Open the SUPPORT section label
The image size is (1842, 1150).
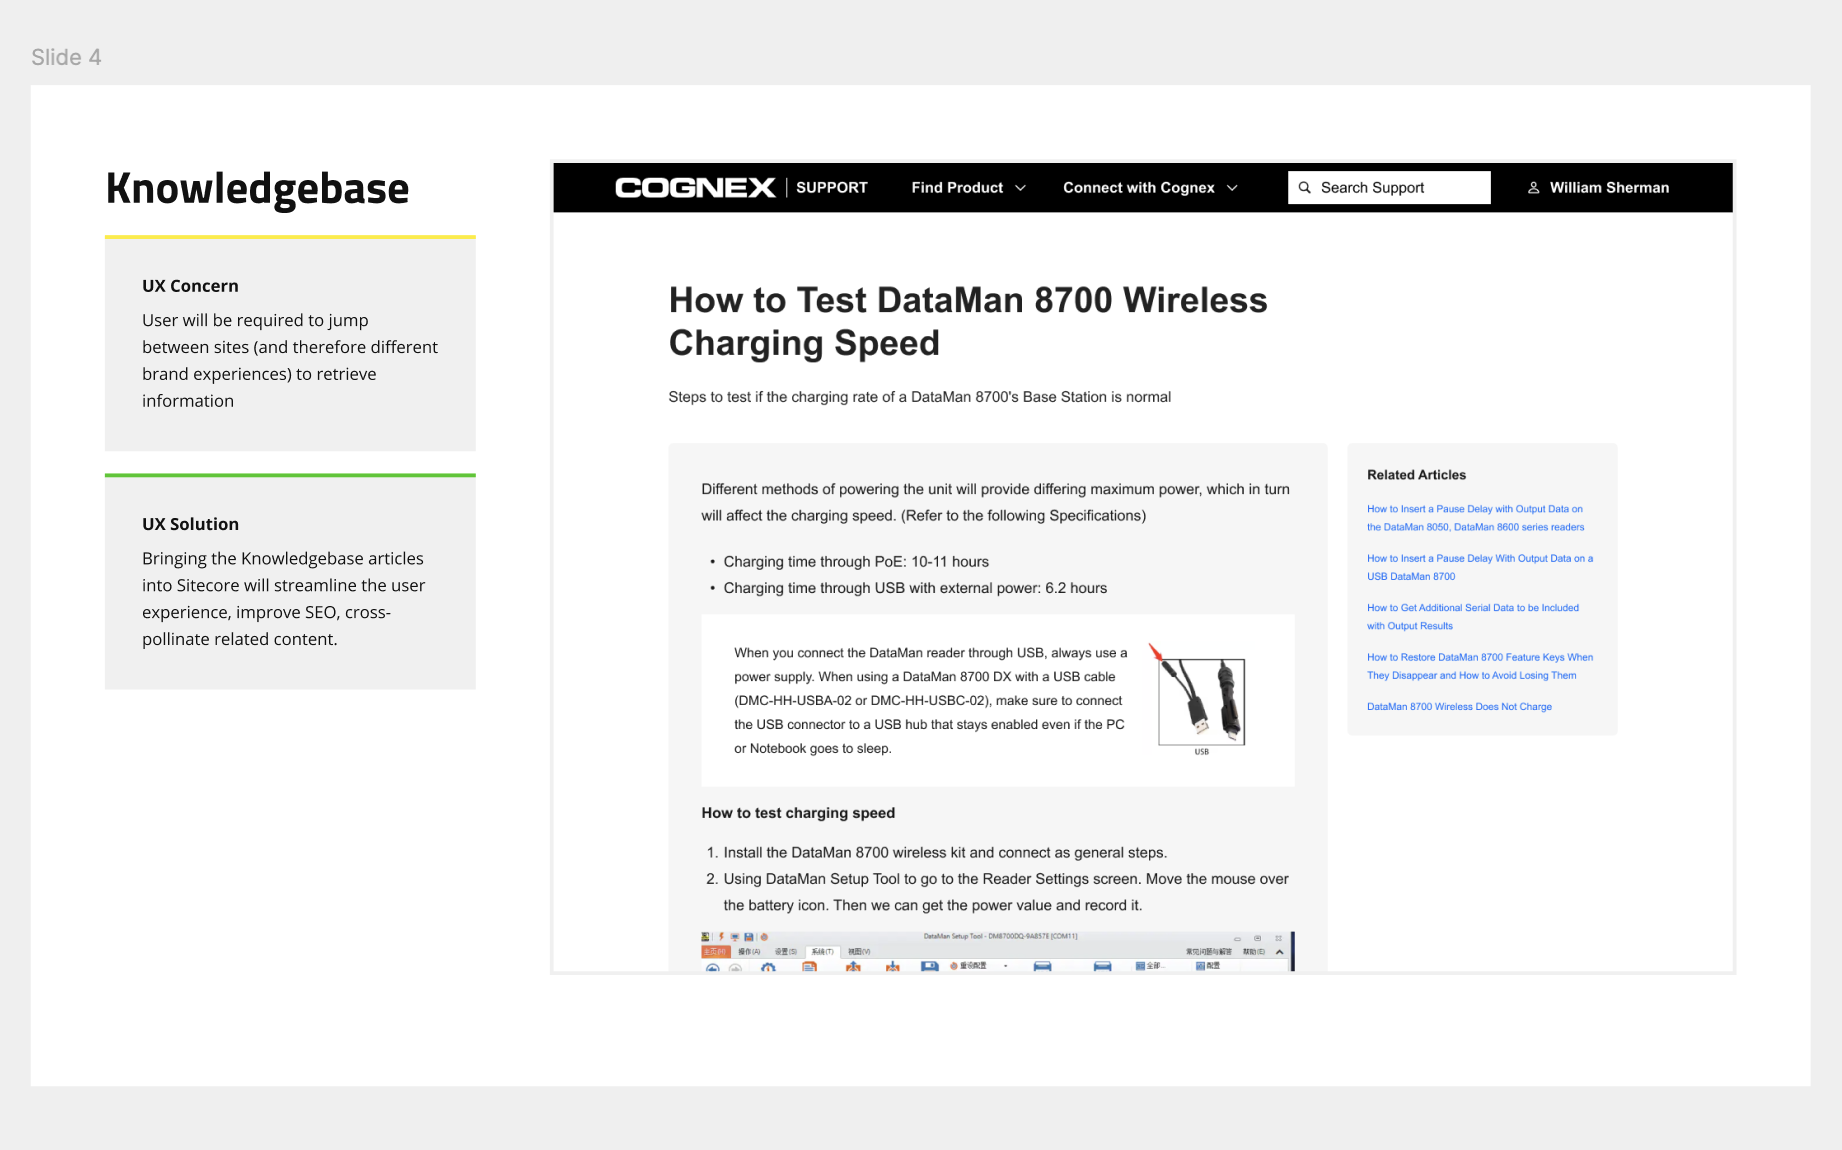[832, 188]
